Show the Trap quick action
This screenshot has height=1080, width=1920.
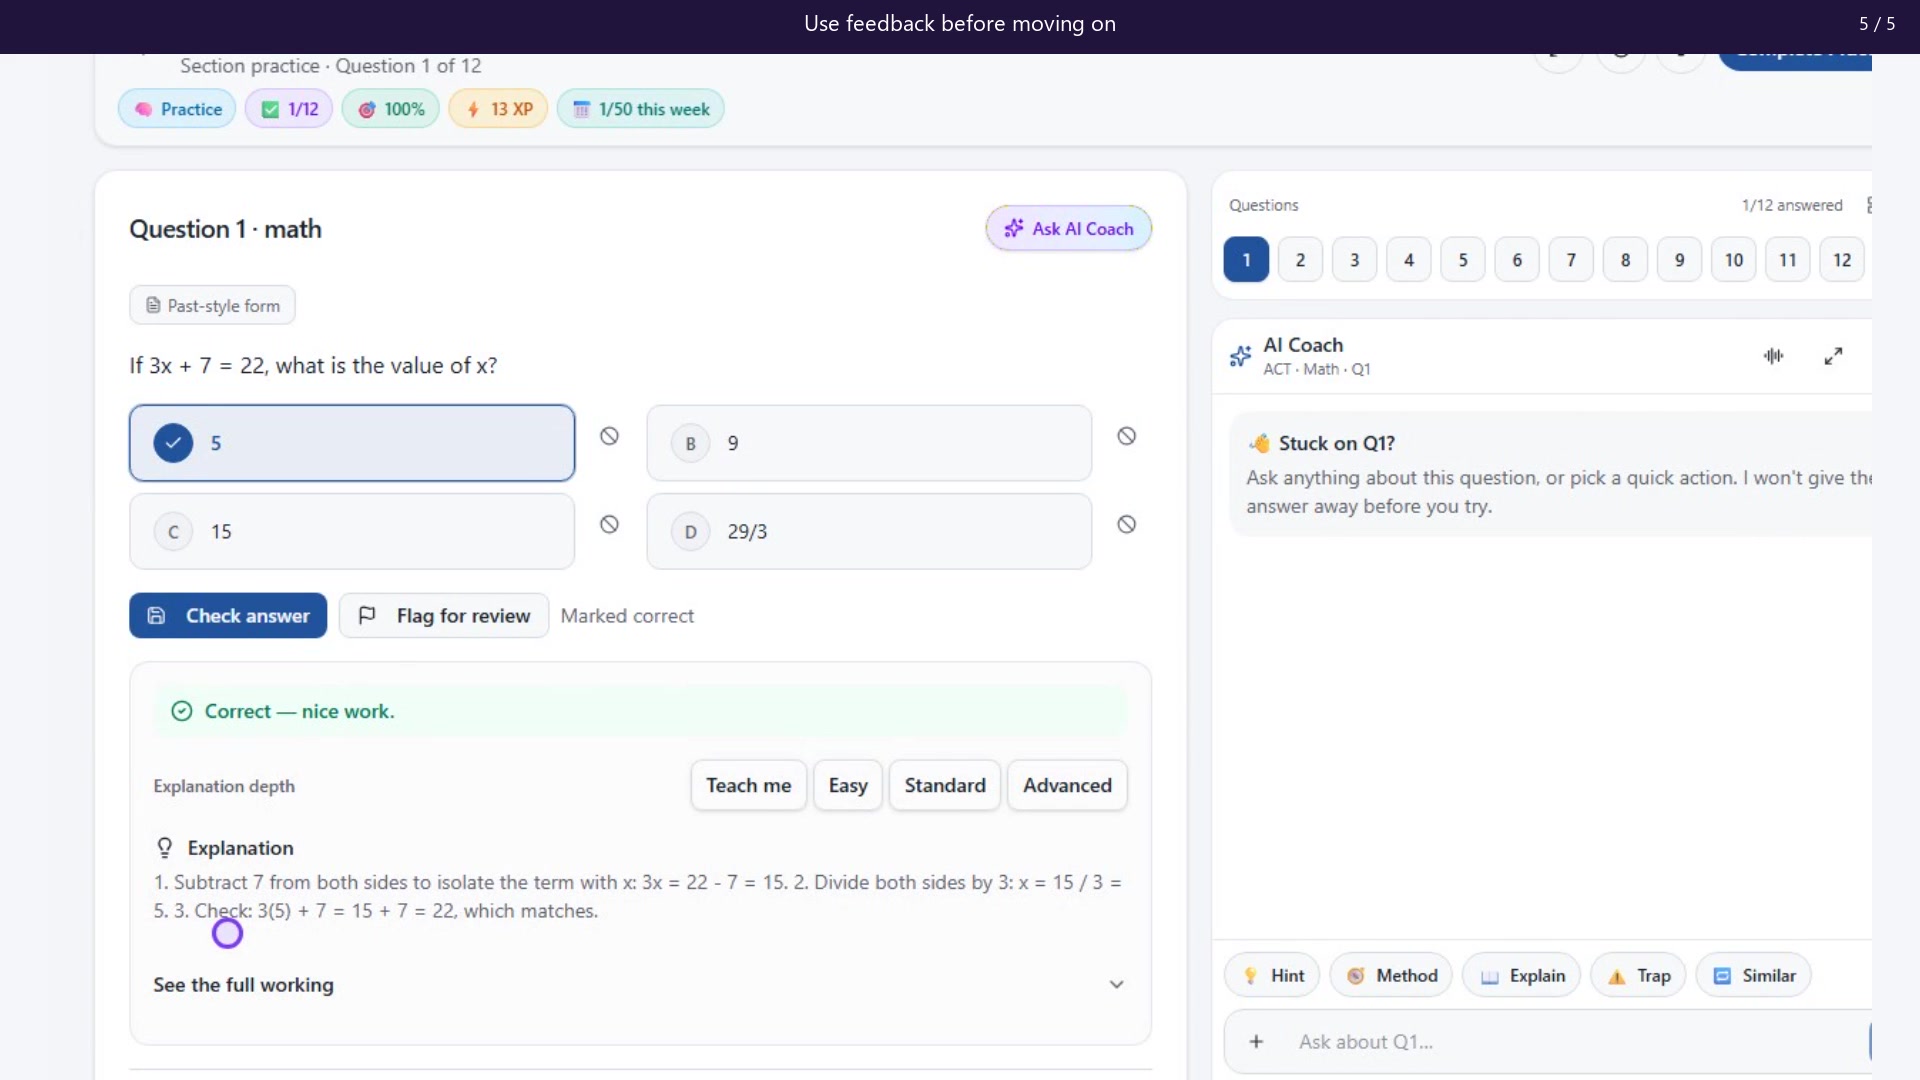(x=1638, y=976)
